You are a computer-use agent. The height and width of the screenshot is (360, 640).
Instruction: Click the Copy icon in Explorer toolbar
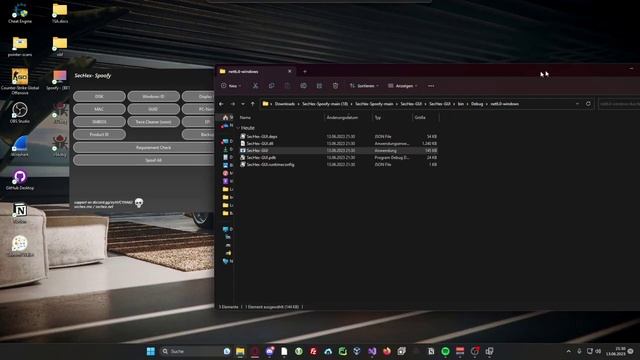271,86
